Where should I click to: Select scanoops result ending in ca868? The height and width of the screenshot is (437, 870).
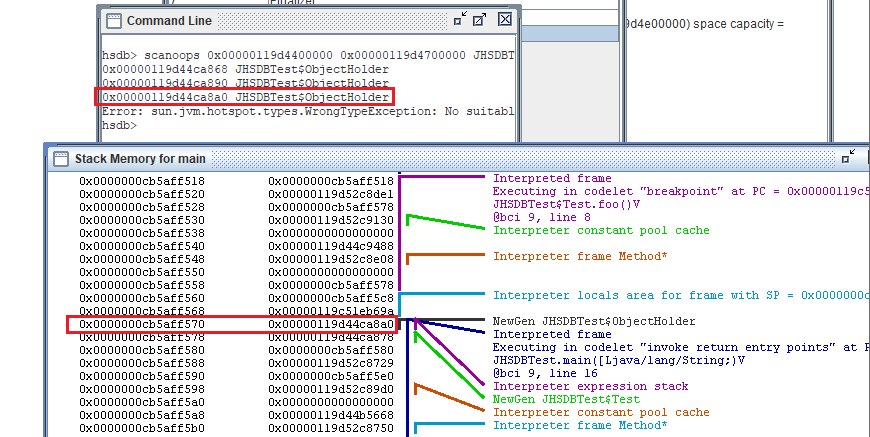[x=245, y=68]
